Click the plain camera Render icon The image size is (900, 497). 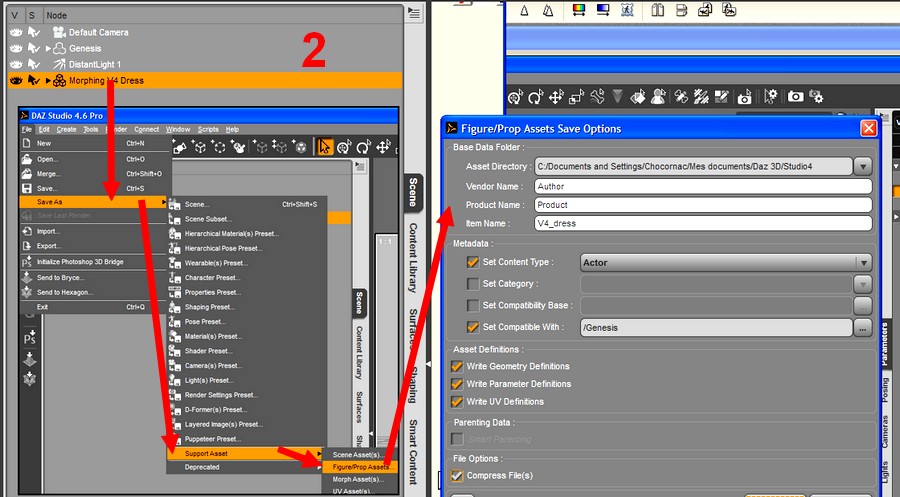795,96
